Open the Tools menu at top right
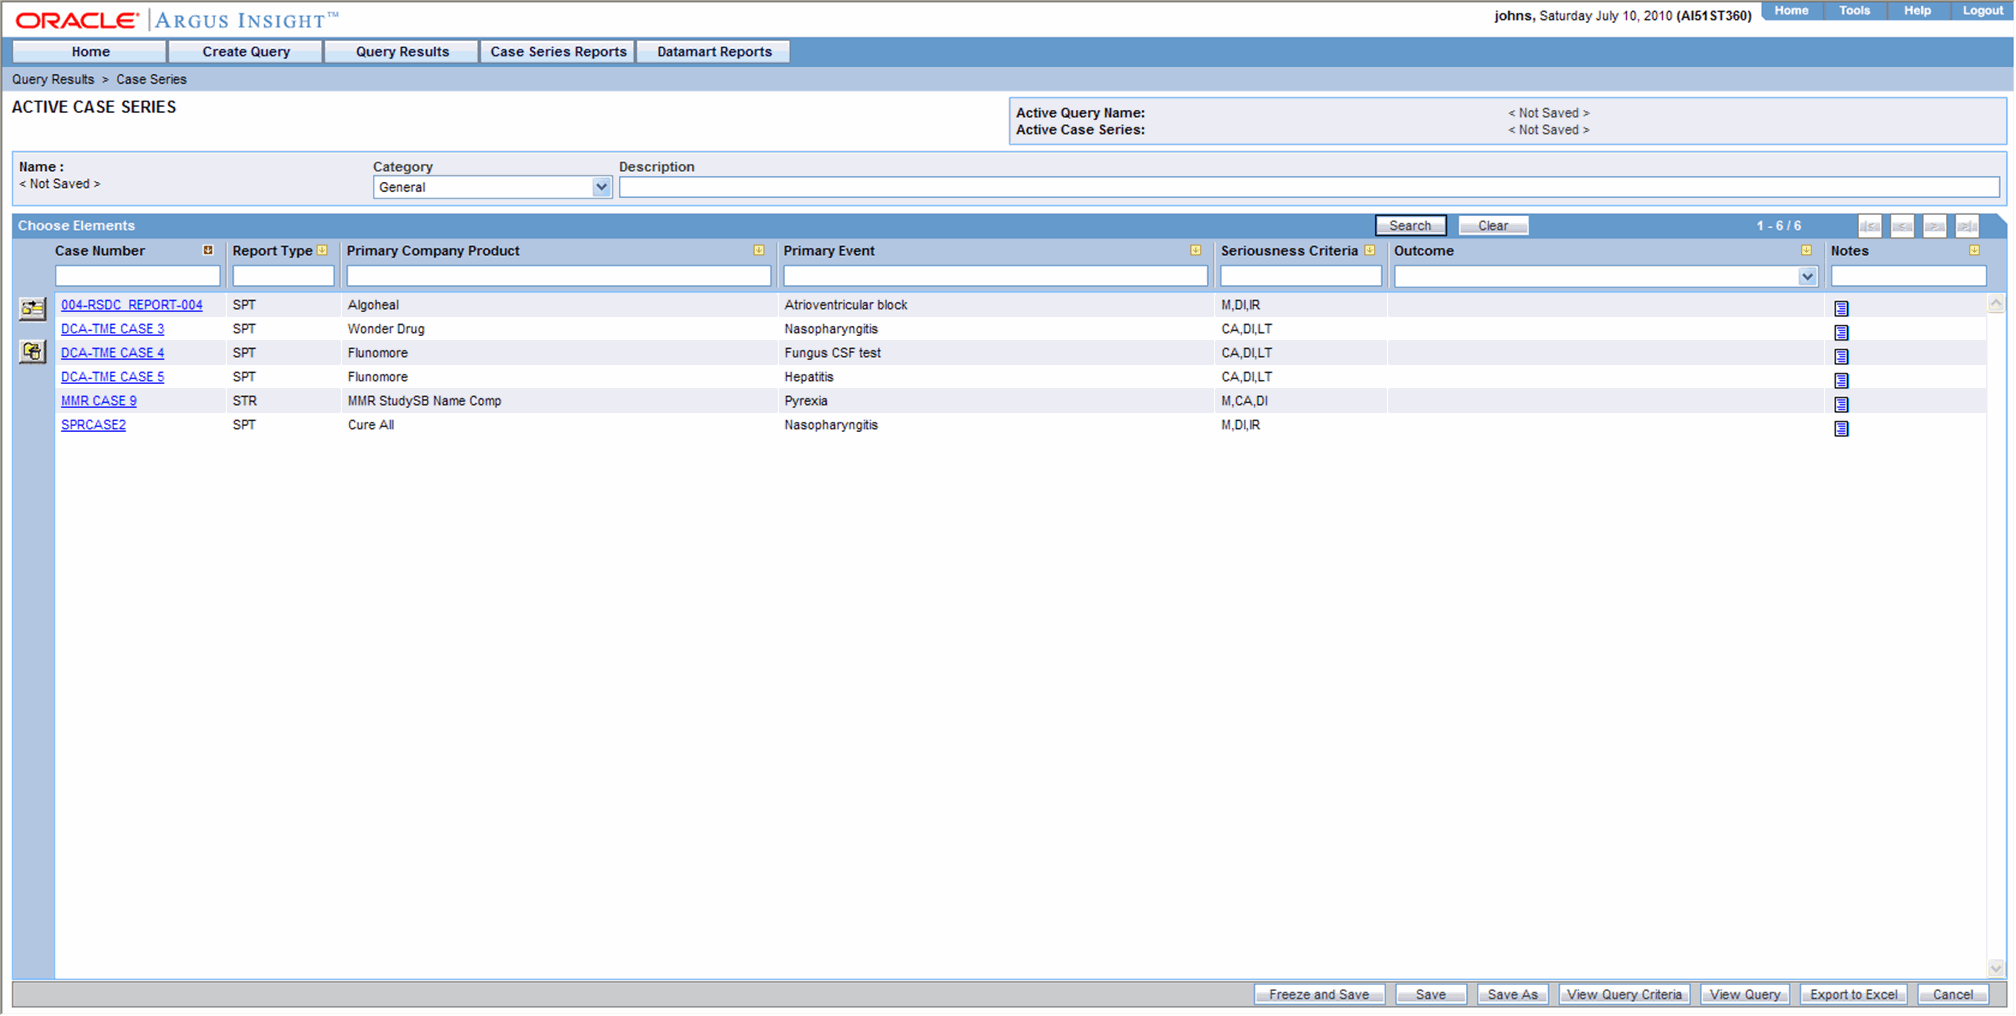Image resolution: width=2016 pixels, height=1016 pixels. 1854,11
